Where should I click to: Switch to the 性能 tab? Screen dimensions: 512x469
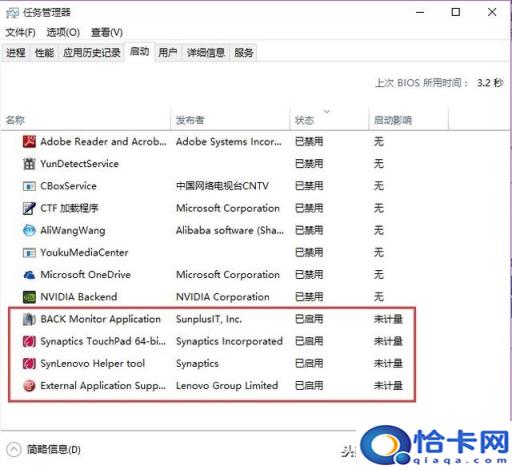coord(44,53)
